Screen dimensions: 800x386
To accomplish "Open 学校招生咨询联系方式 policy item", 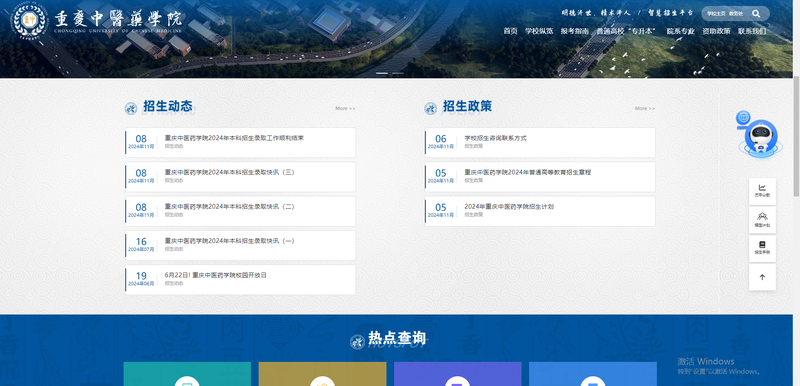I will tap(540, 142).
